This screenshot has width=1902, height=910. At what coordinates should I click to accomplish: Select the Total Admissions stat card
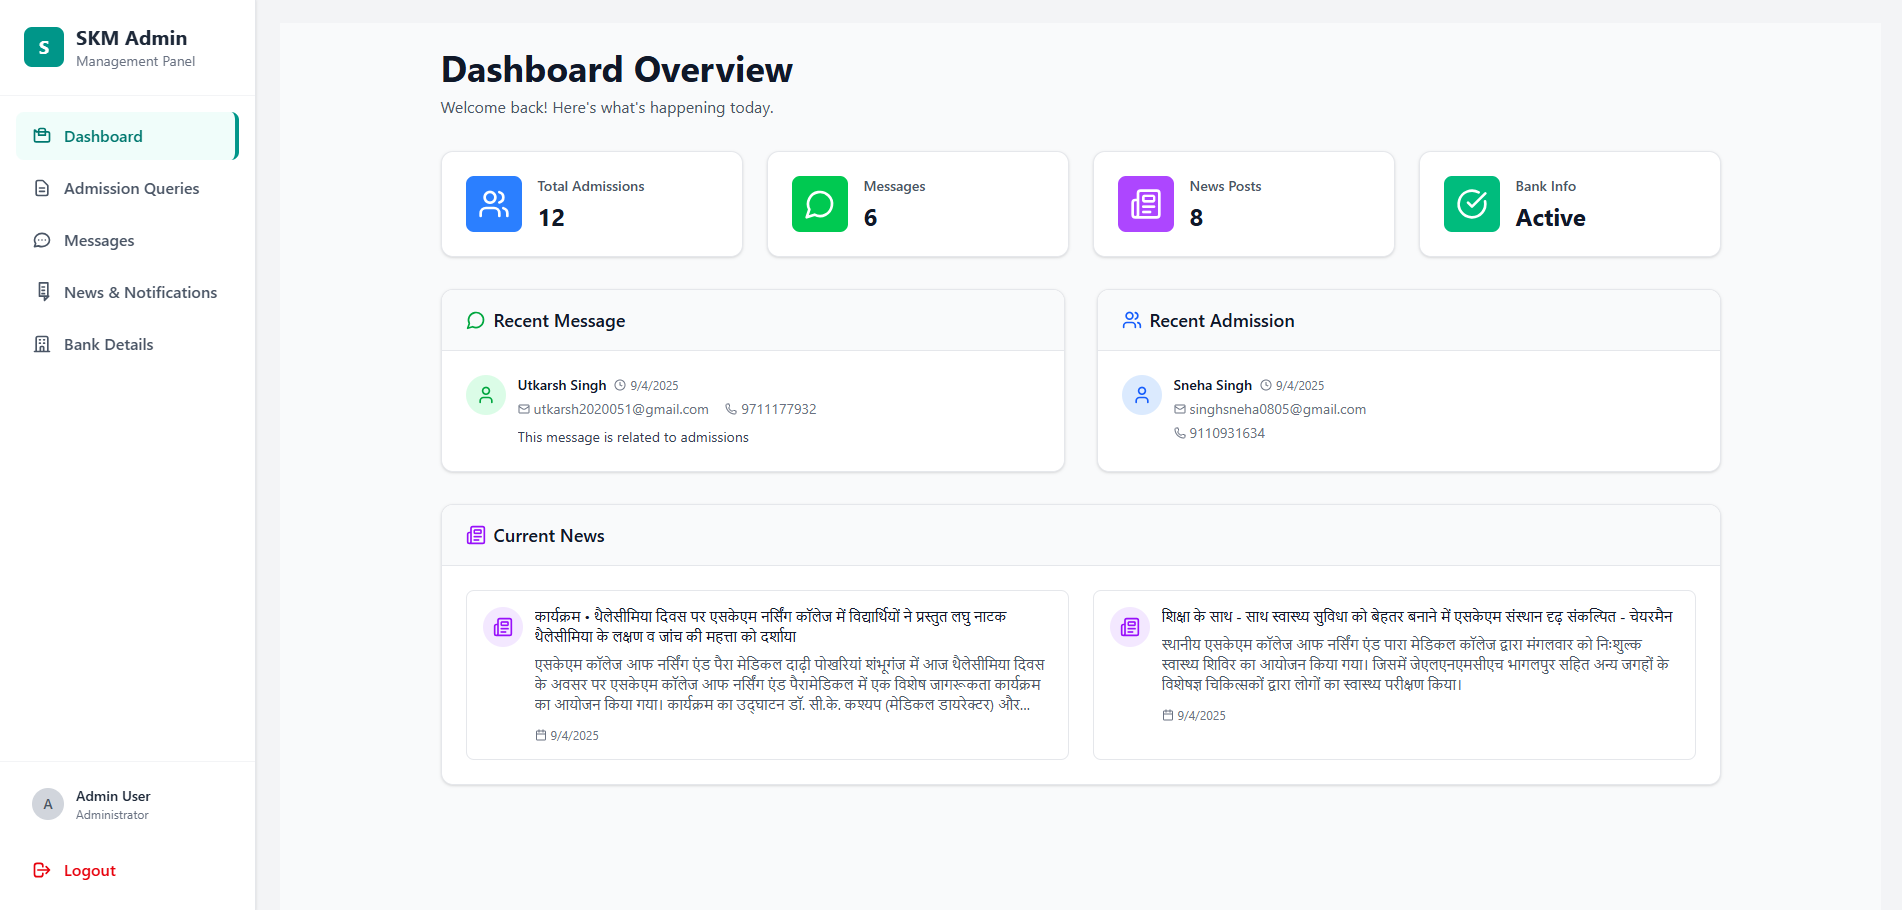pos(592,204)
